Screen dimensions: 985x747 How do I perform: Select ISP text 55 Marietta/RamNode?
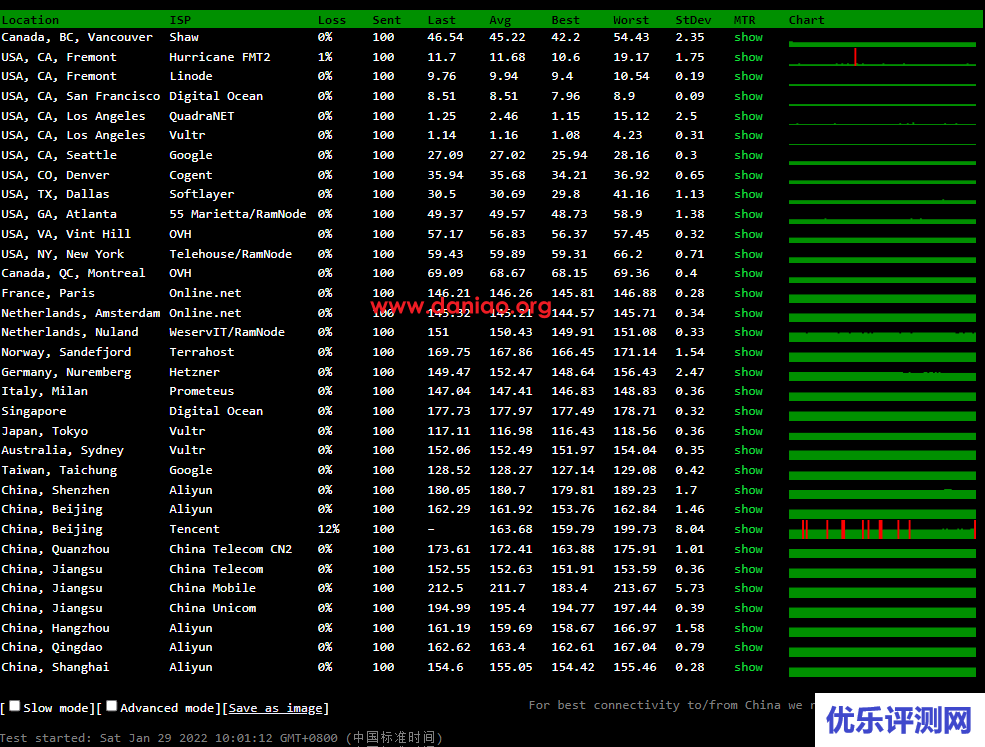tap(237, 214)
